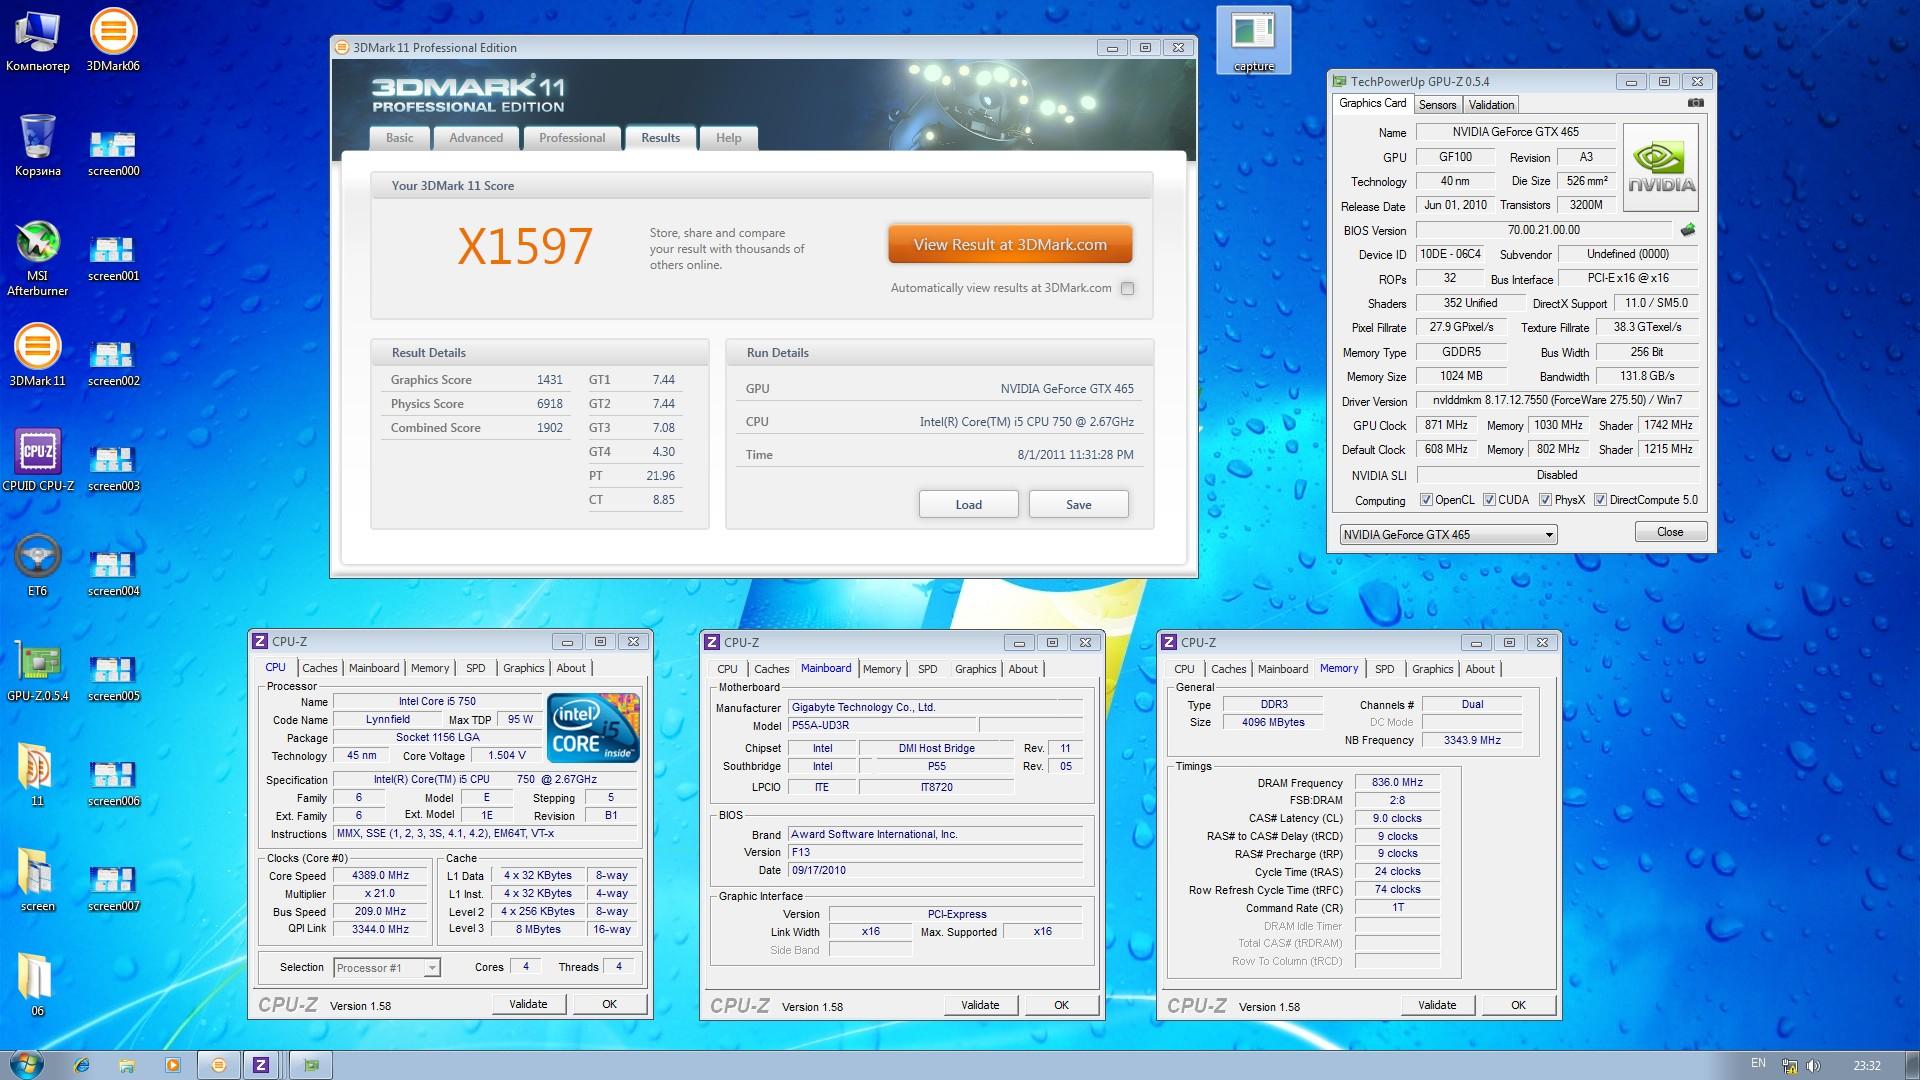Select the screen002 file on desktop

coord(113,361)
